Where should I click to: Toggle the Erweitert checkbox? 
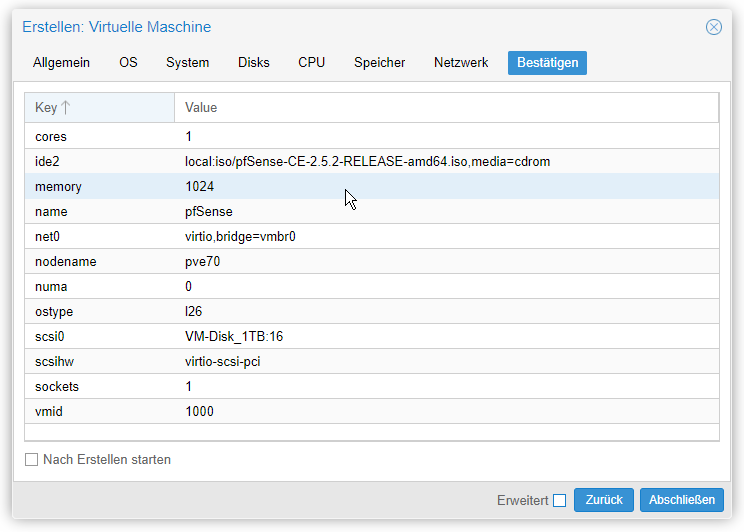tap(559, 500)
